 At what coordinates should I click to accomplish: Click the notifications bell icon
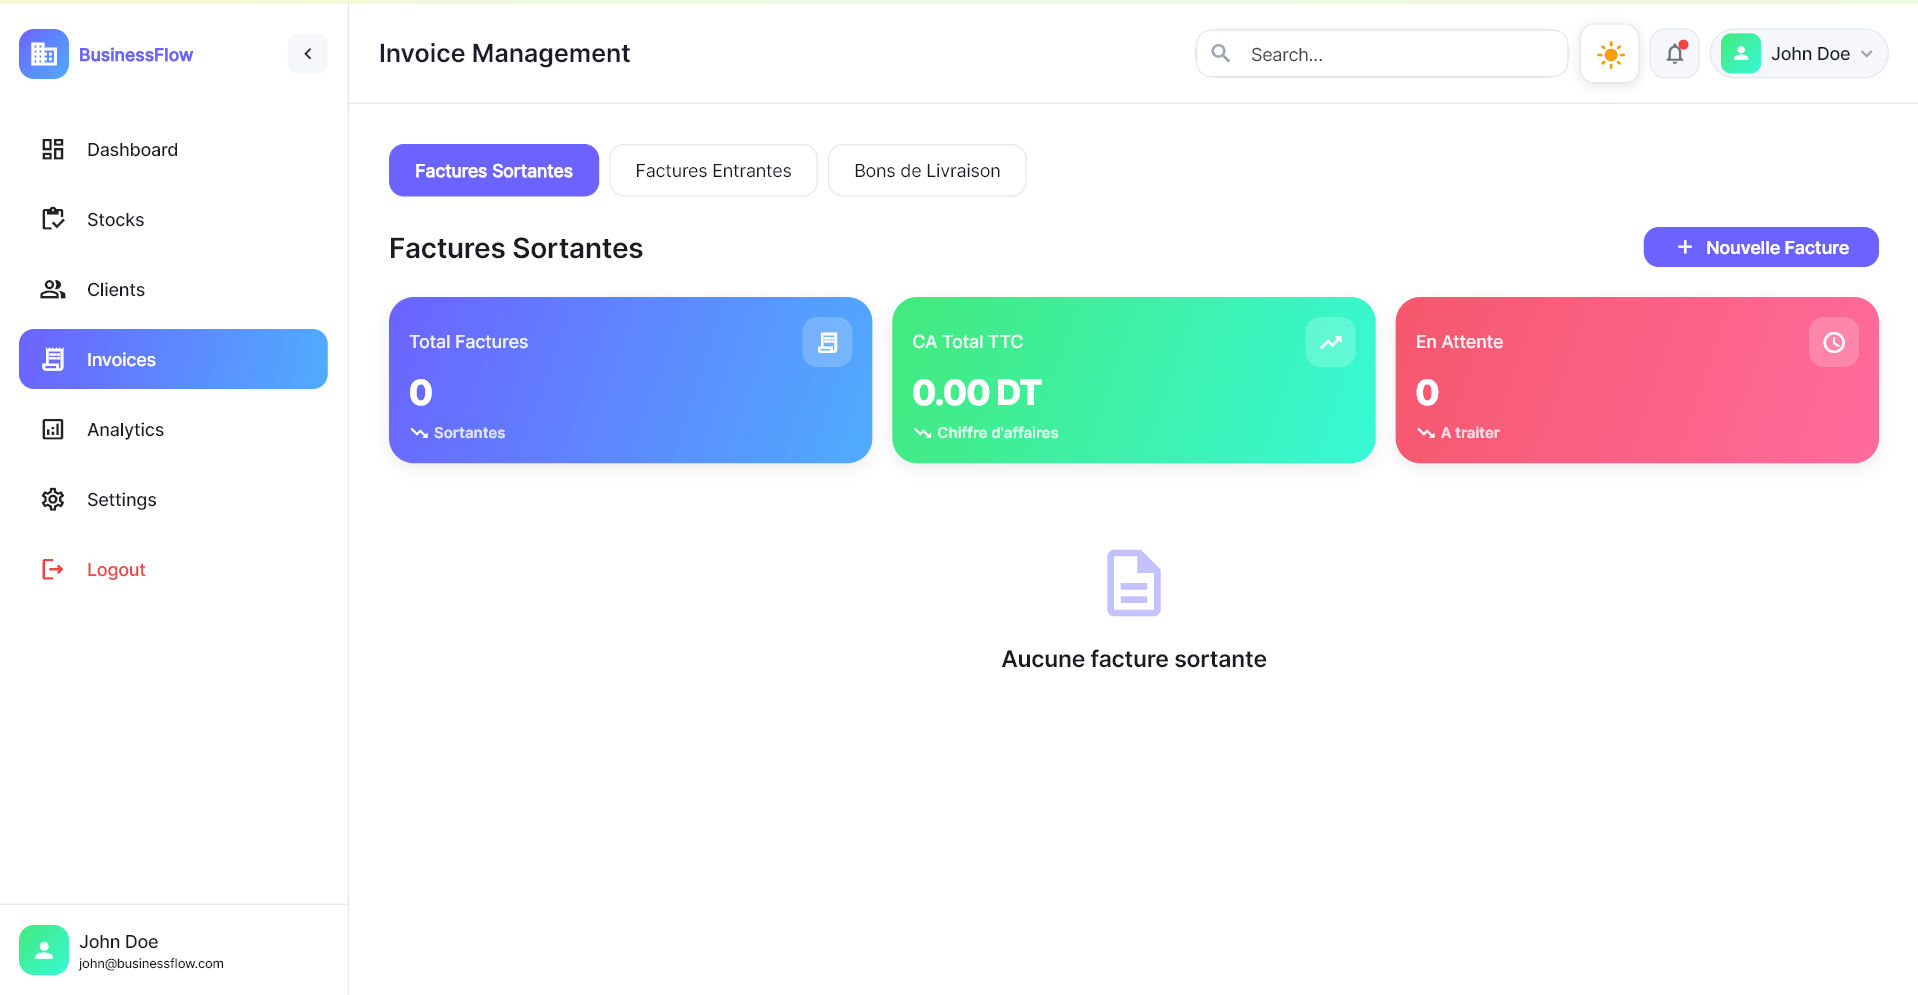1674,53
